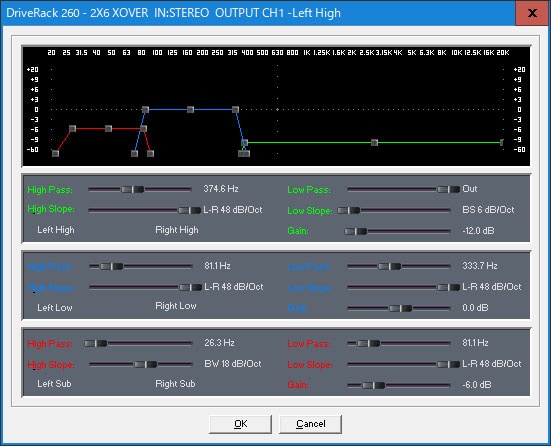
Task: Change the red Gain slider at -6.0 dB
Action: click(x=373, y=386)
